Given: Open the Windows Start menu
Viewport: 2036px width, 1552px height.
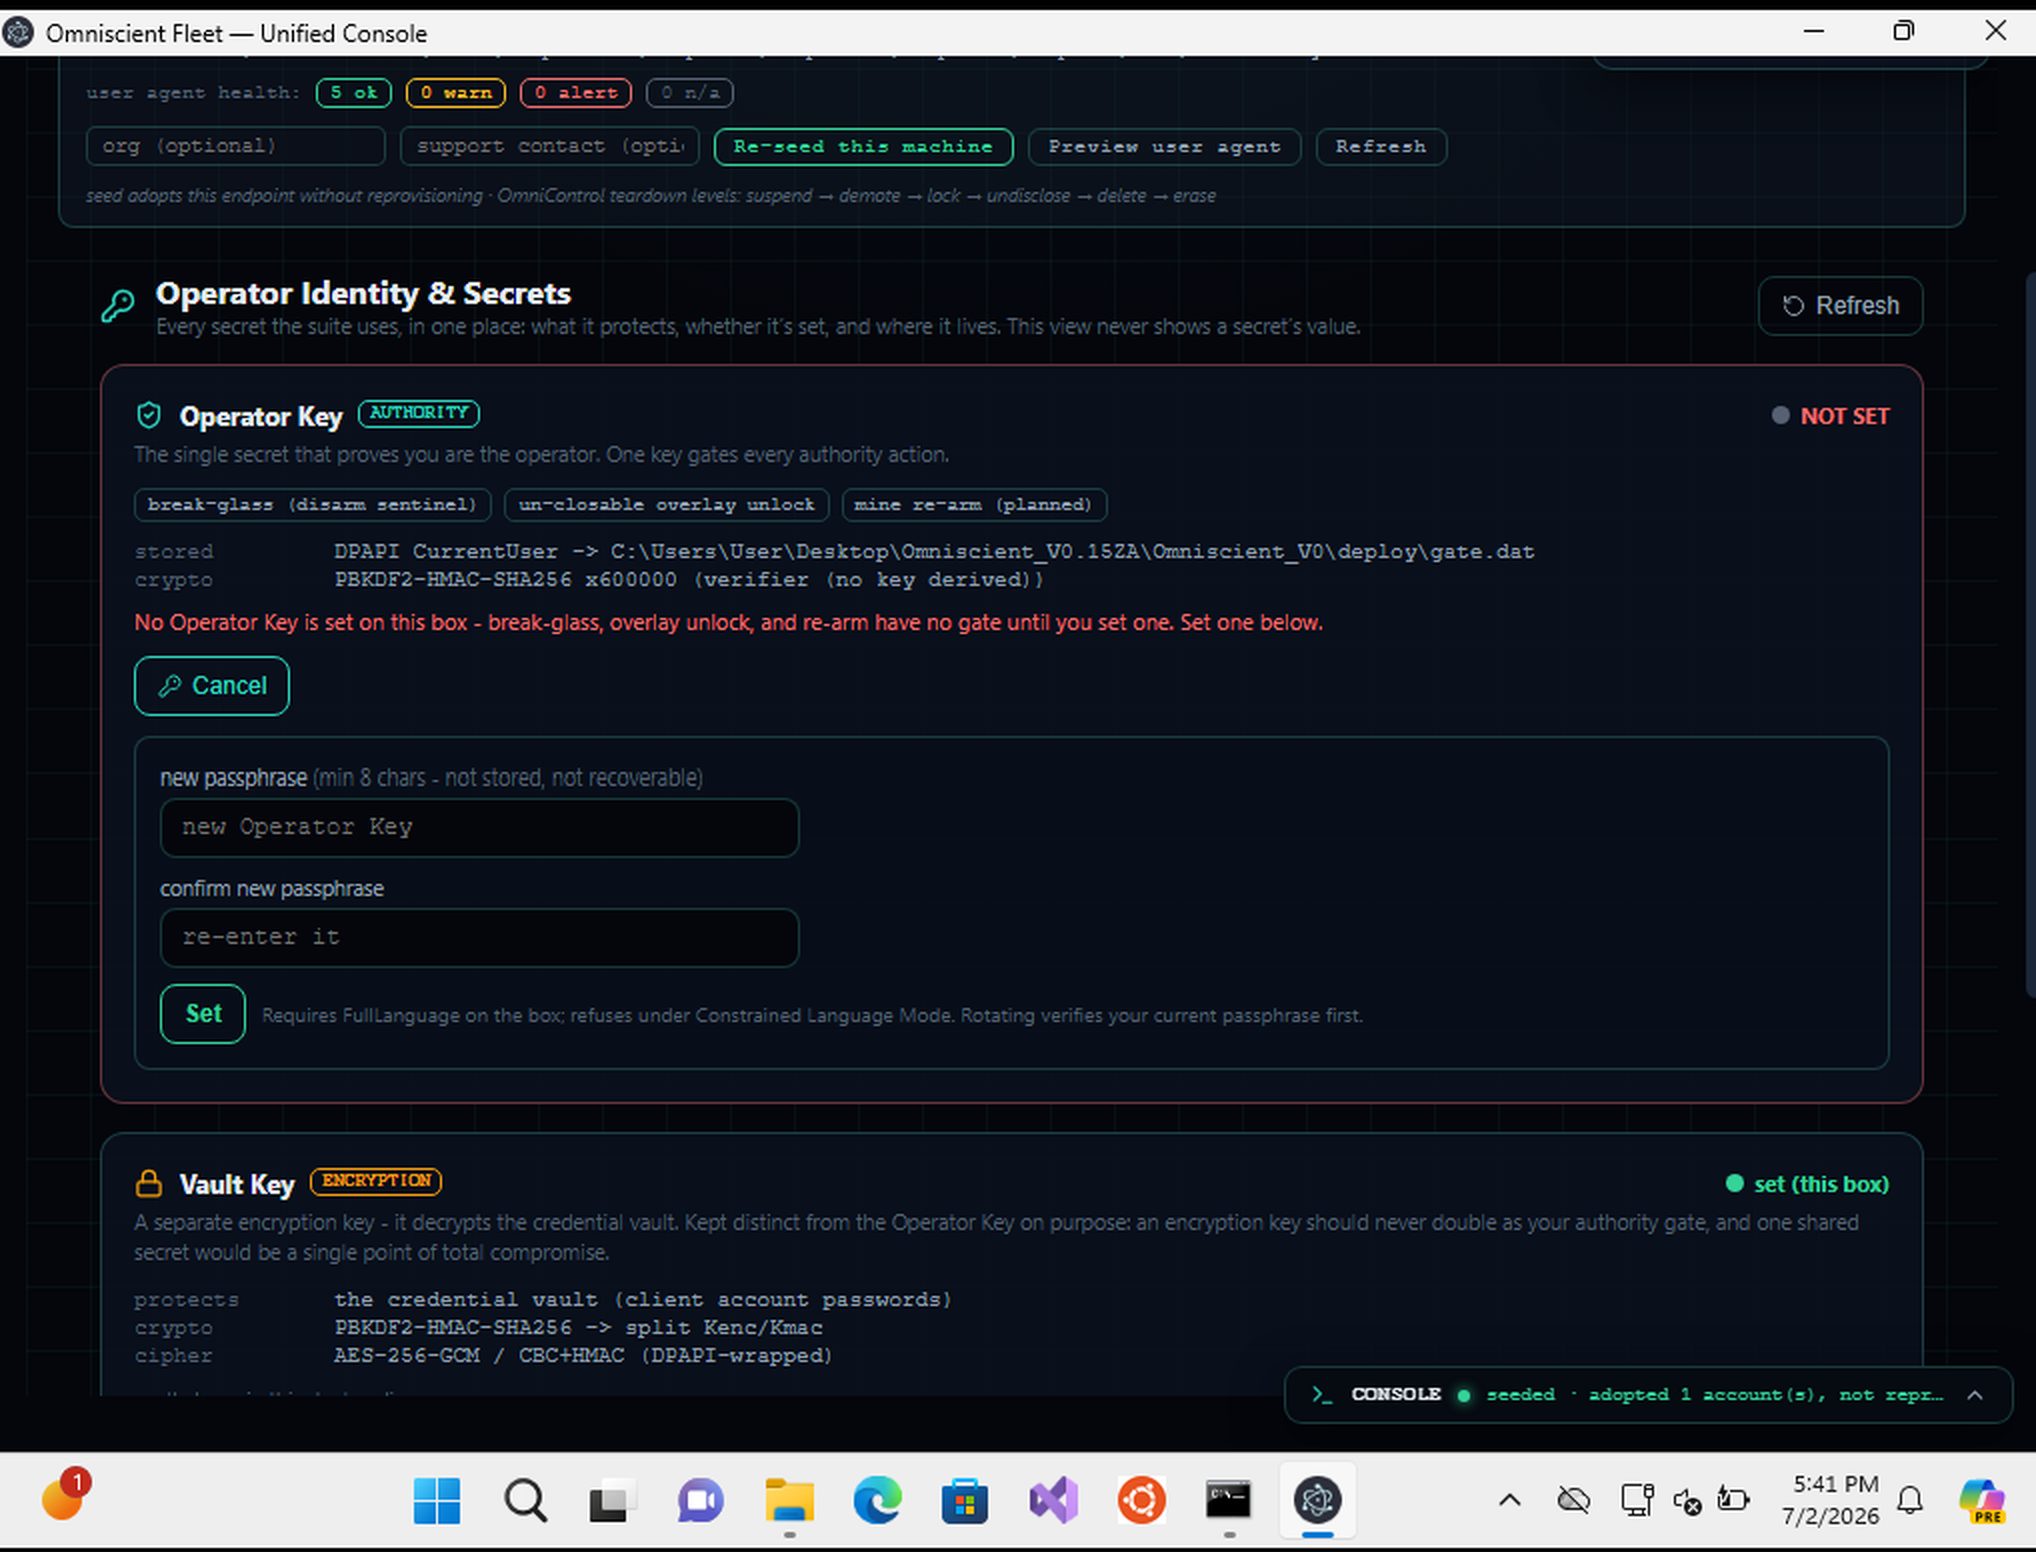Looking at the screenshot, I should pos(437,1500).
